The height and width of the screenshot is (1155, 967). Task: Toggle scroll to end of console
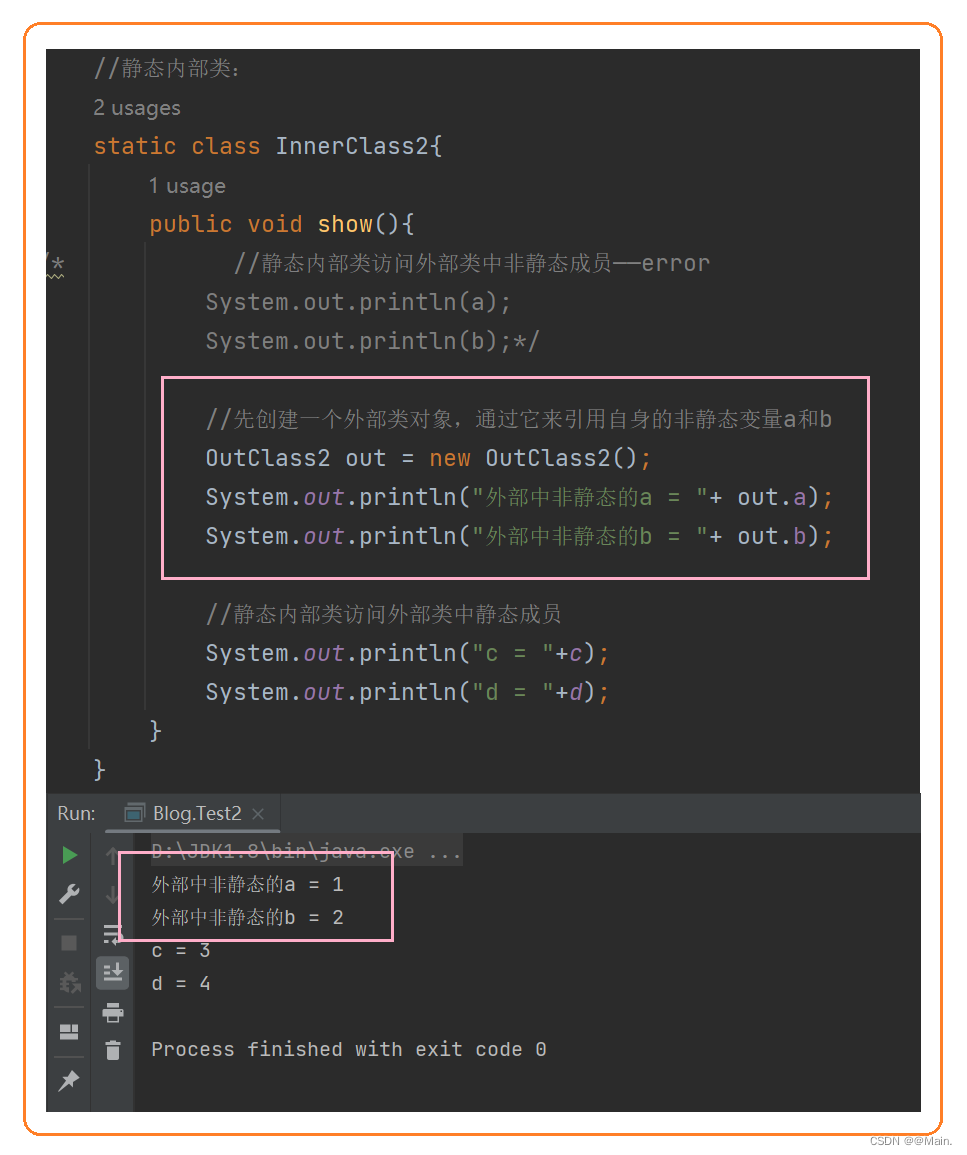coord(113,973)
